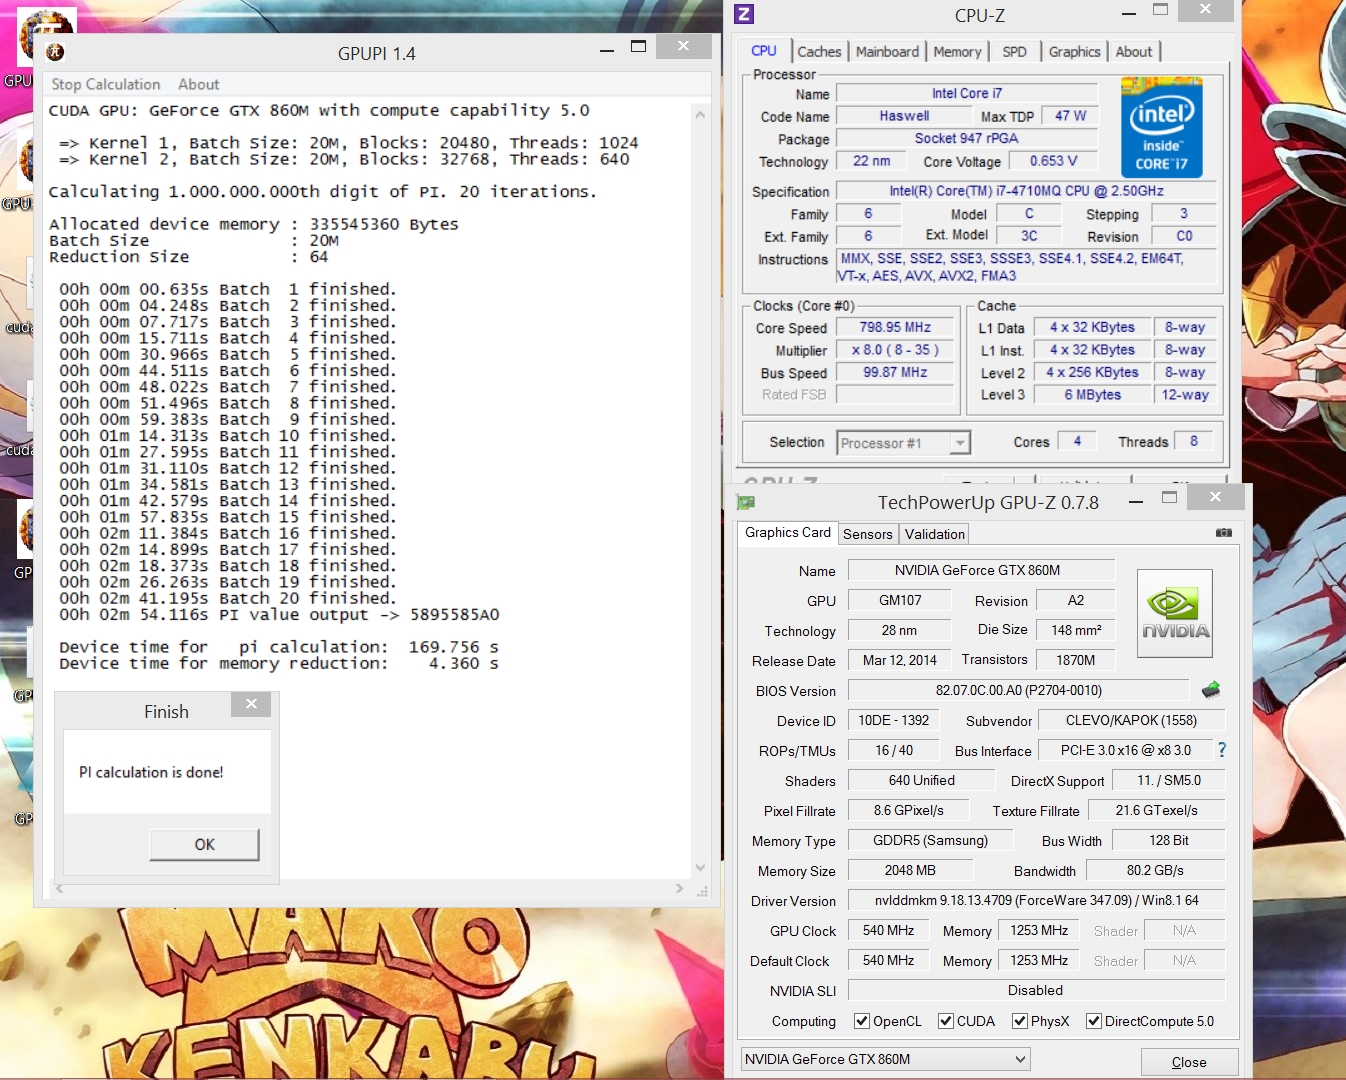This screenshot has height=1080, width=1346.
Task: Click OK in the Finish dialog
Action: (204, 845)
